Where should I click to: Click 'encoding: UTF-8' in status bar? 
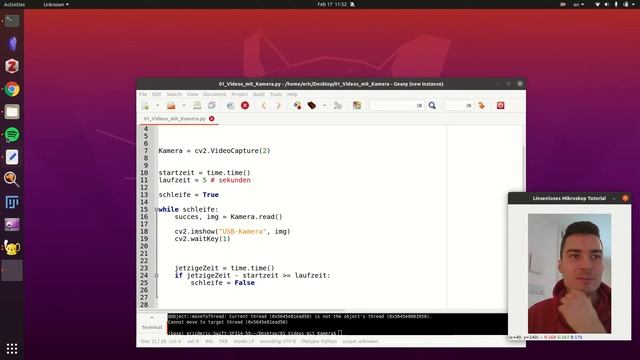point(278,341)
